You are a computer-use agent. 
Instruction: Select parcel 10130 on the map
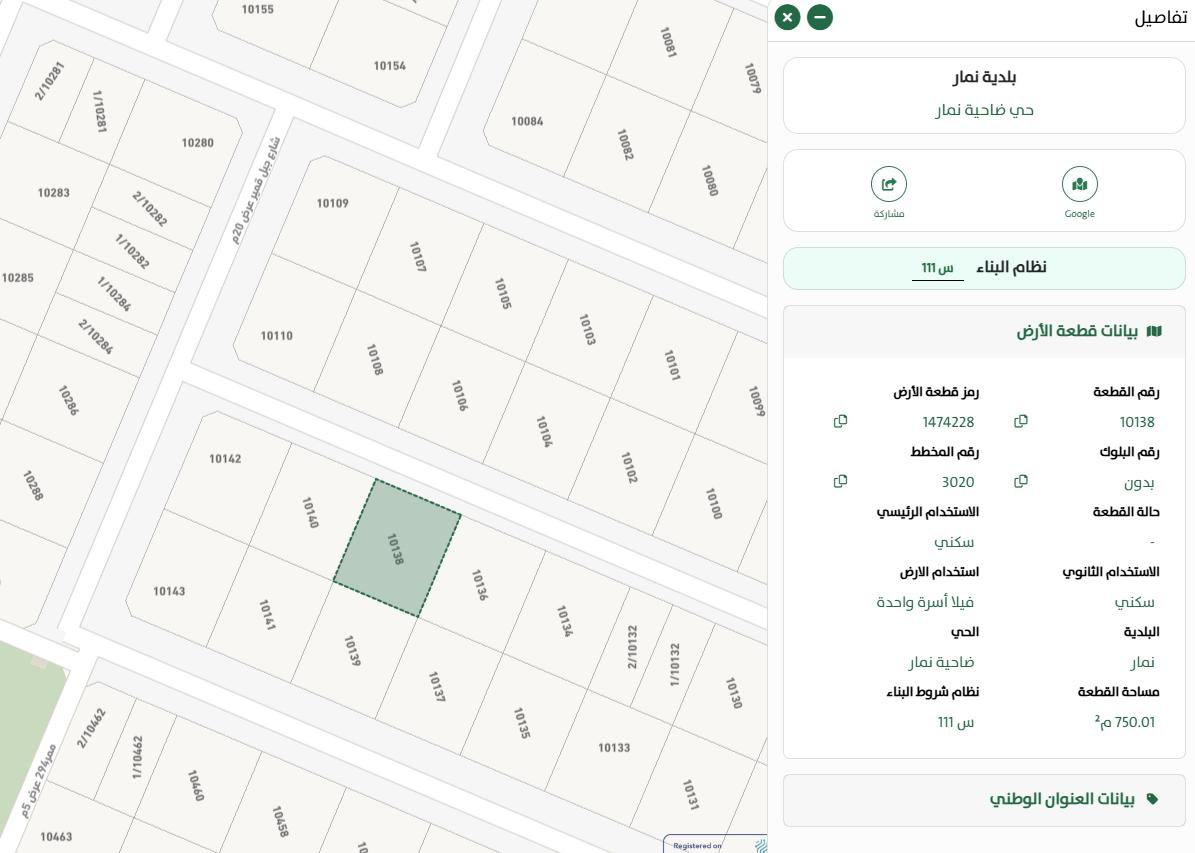click(x=733, y=693)
